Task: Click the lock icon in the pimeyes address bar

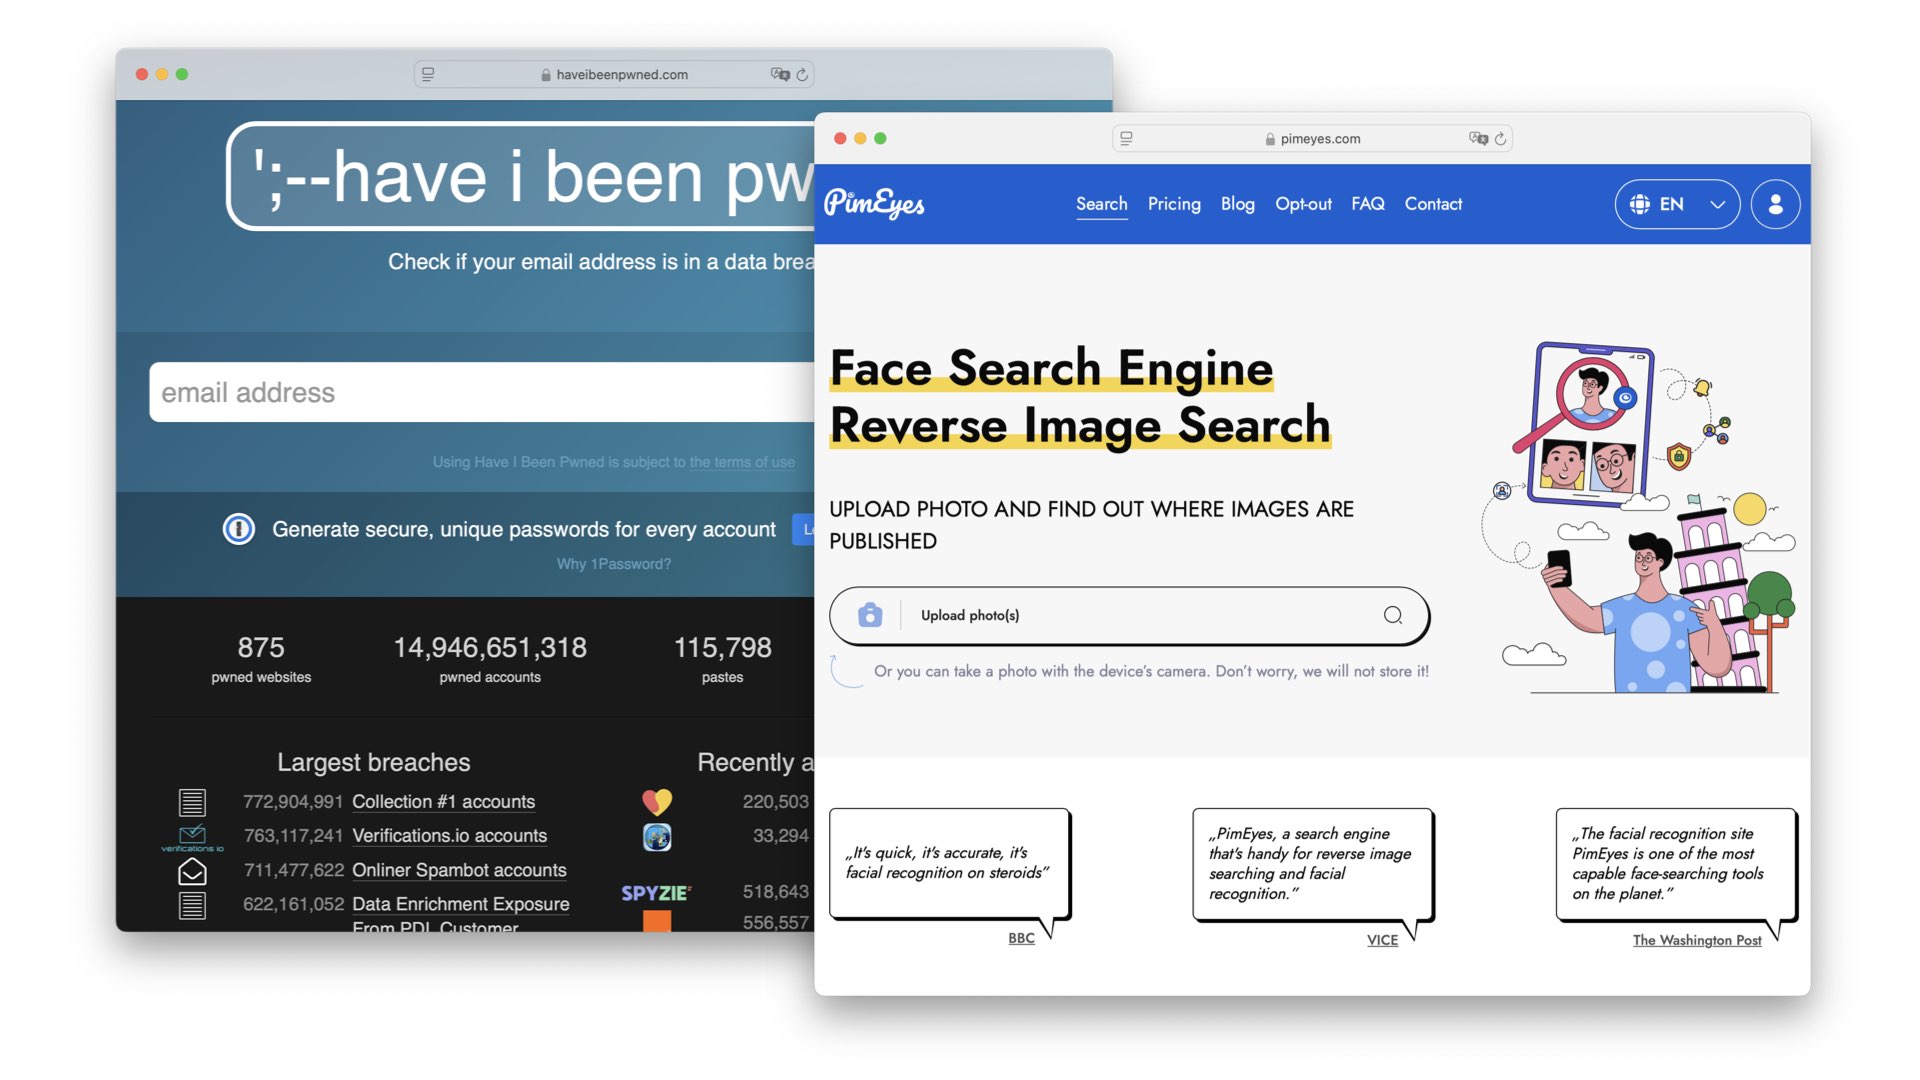Action: tap(1270, 139)
